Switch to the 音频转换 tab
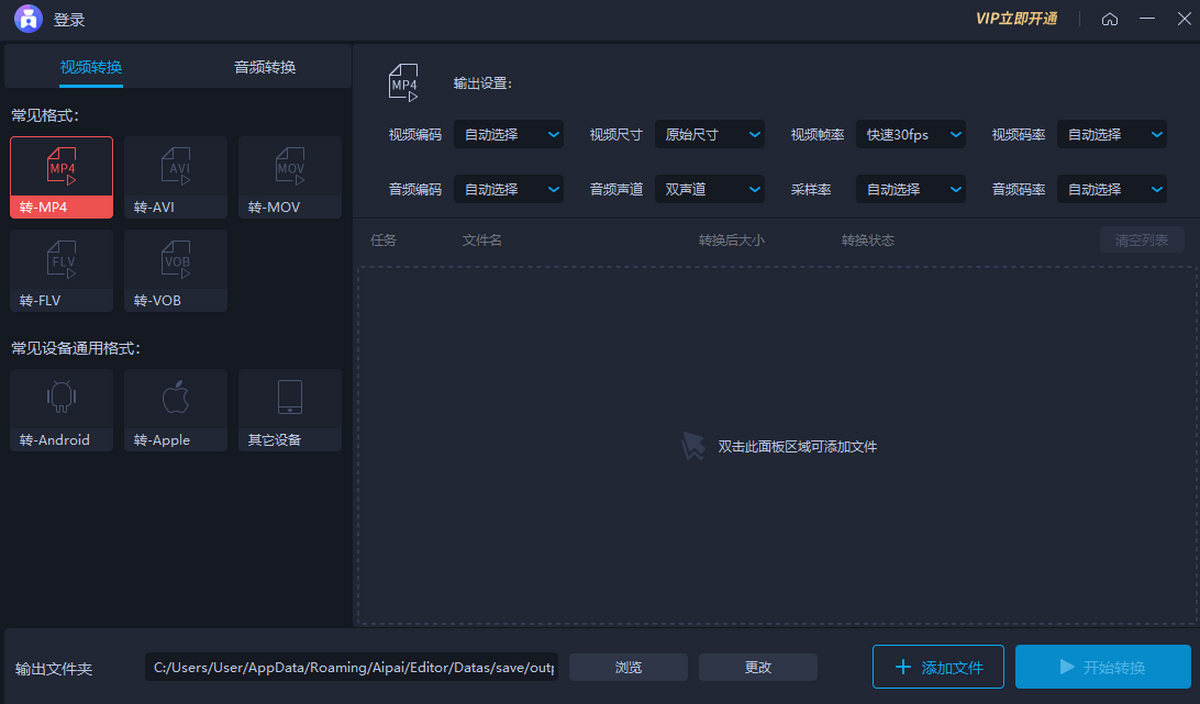Screen dimensions: 1200x704 click(x=265, y=67)
